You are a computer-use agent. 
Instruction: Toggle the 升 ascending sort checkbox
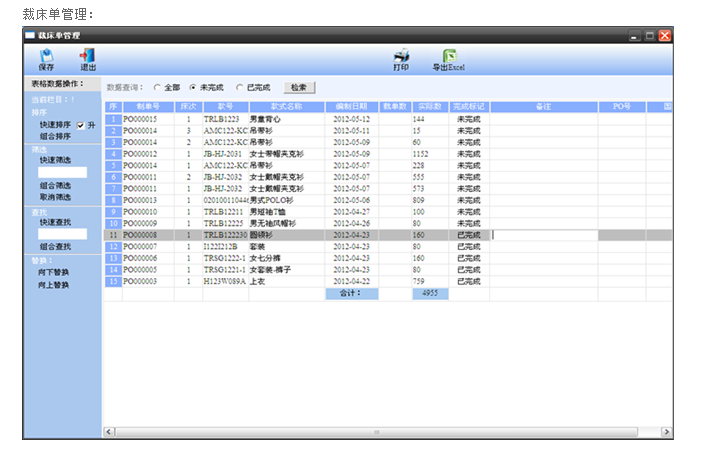81,125
